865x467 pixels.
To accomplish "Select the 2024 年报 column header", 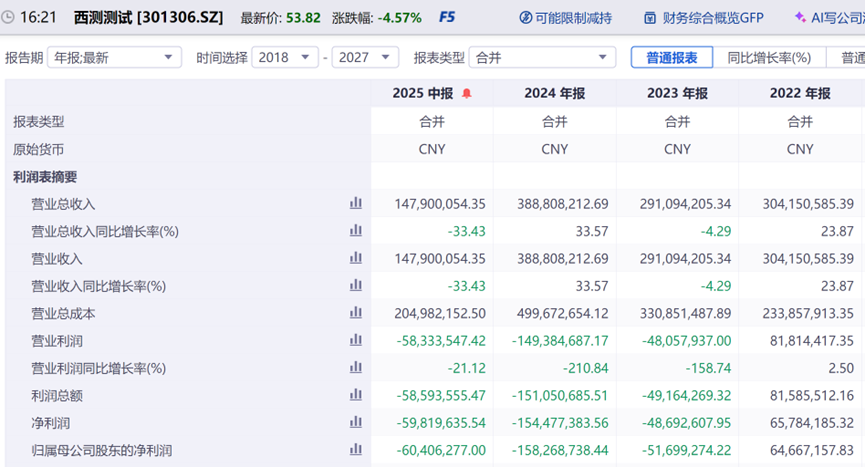I will [x=554, y=94].
